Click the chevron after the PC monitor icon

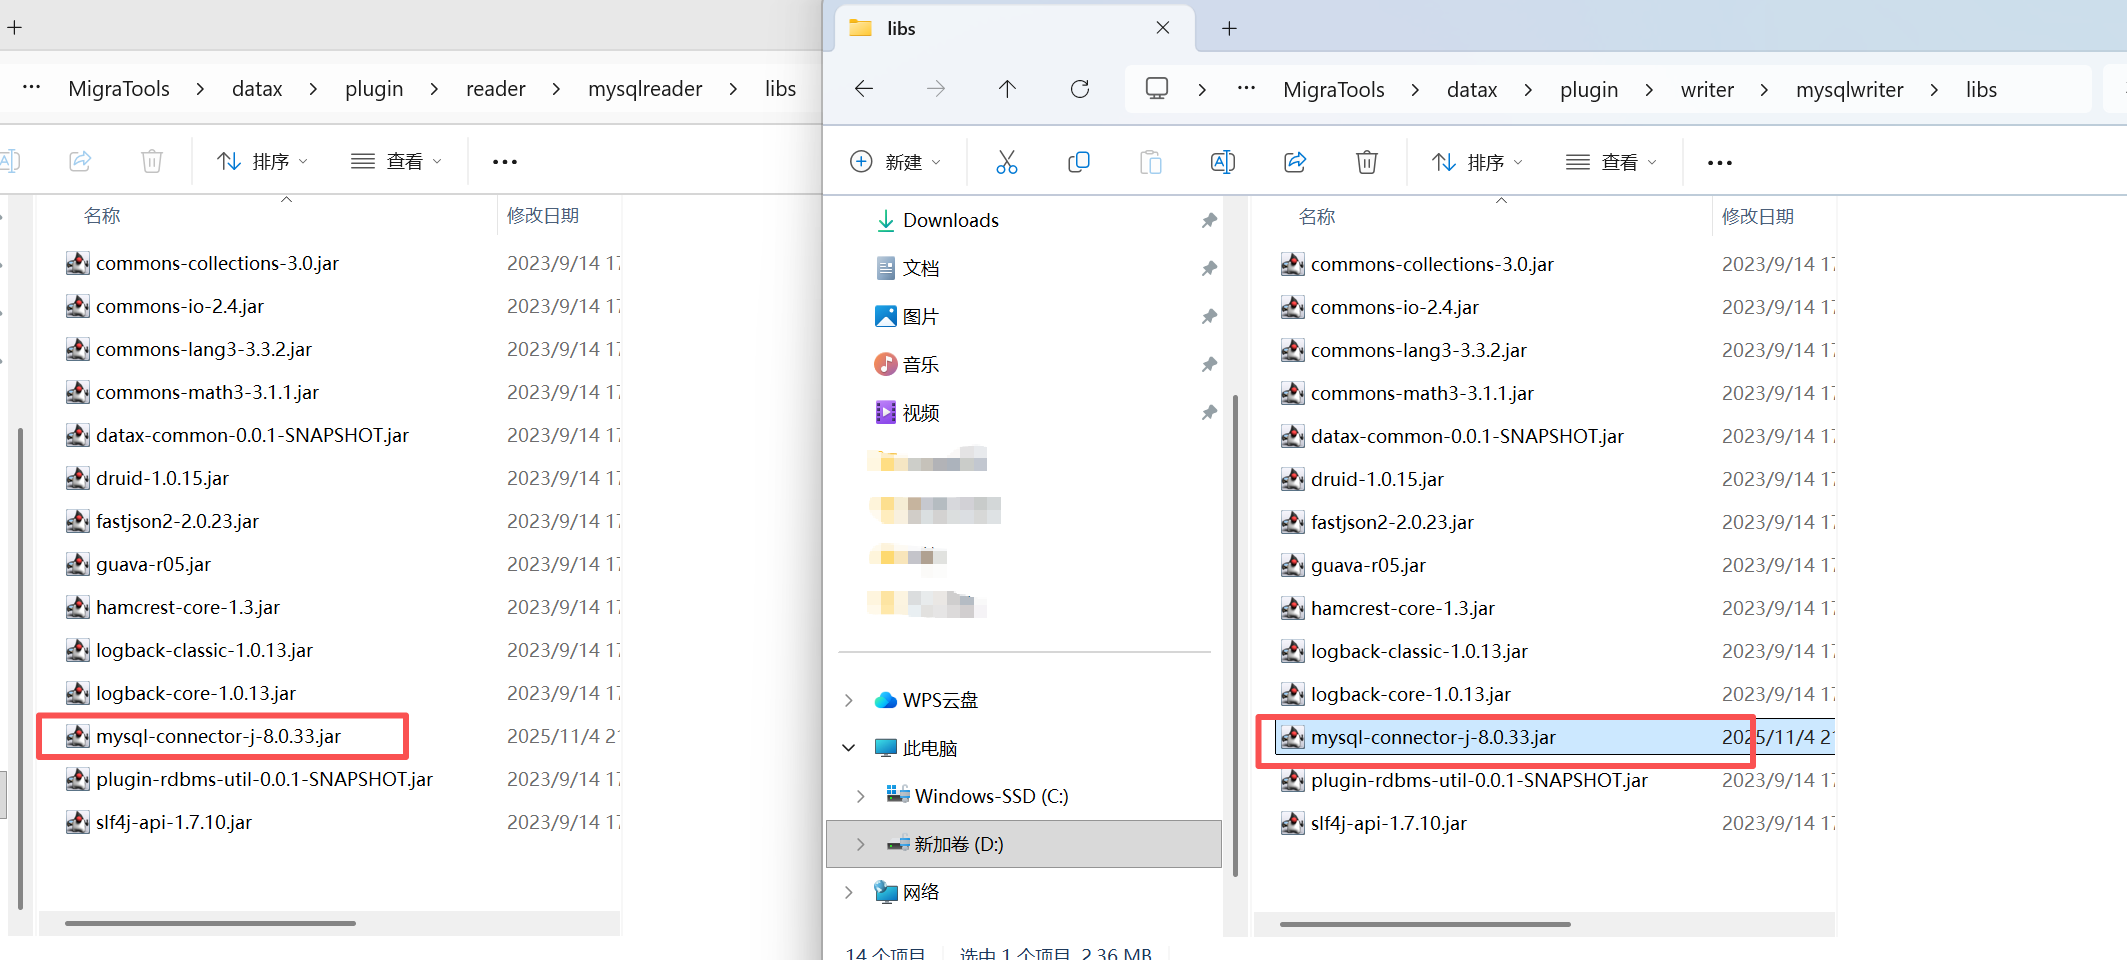click(1202, 90)
